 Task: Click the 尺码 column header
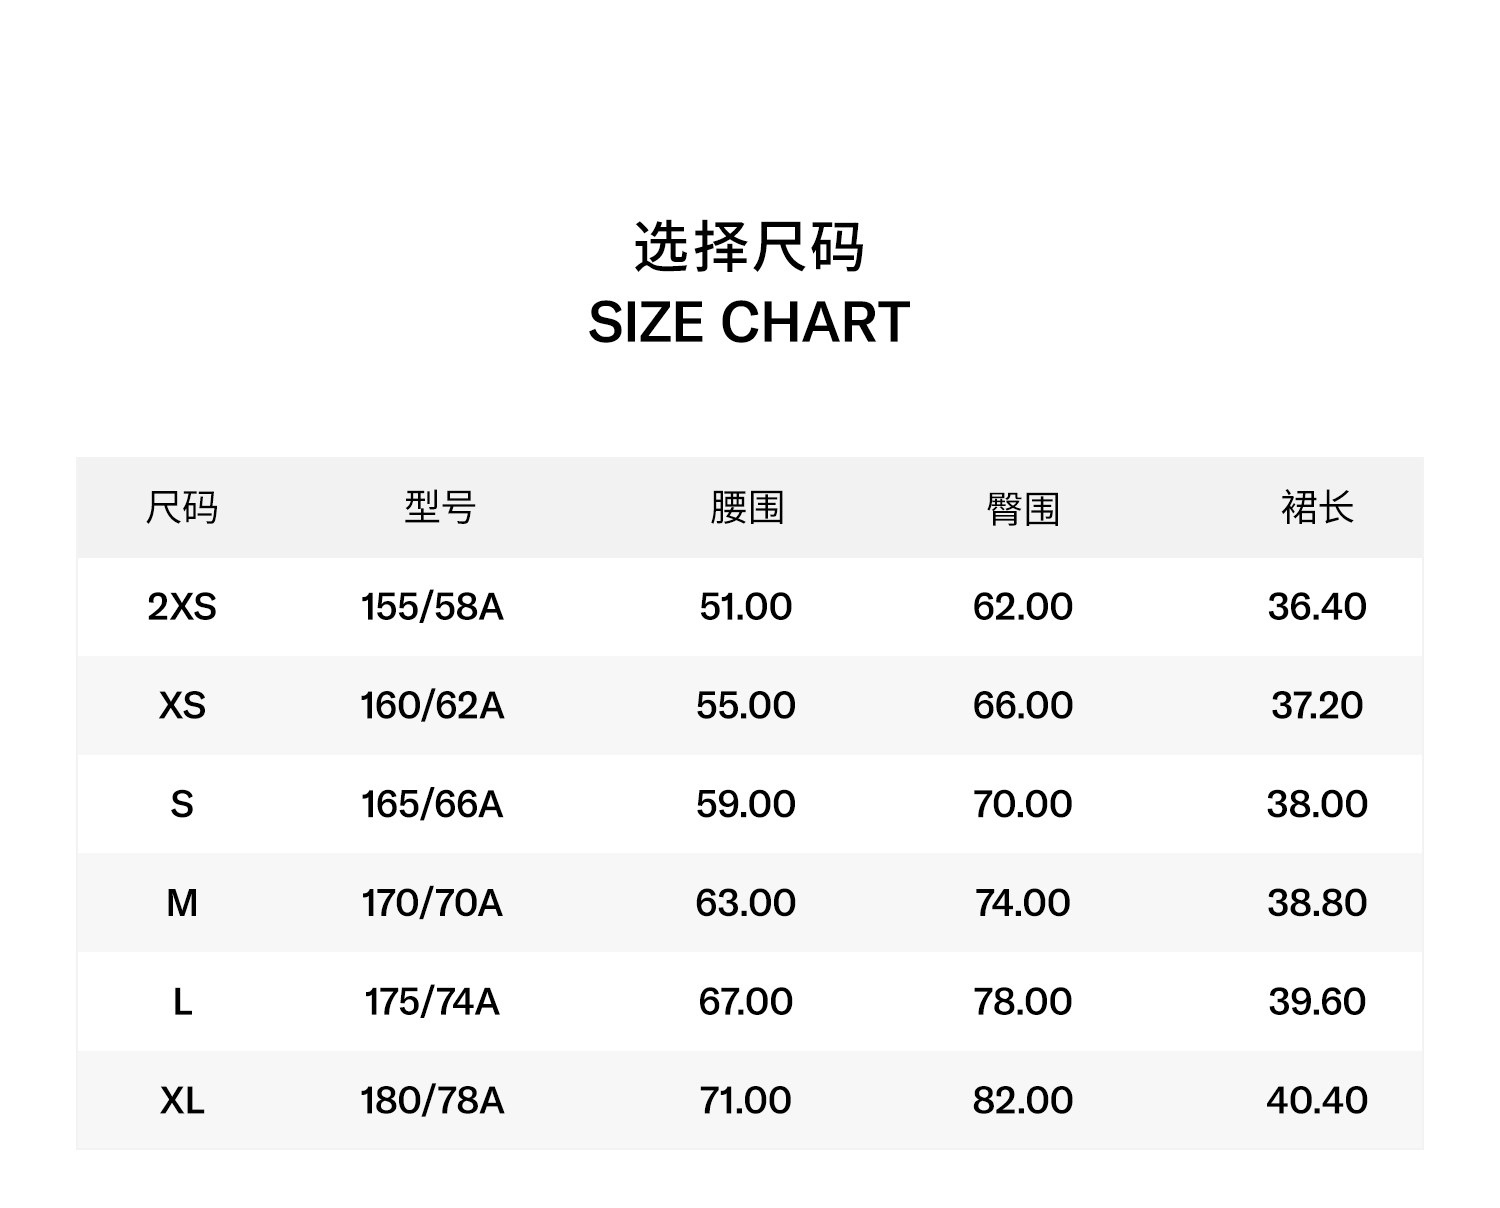point(181,508)
